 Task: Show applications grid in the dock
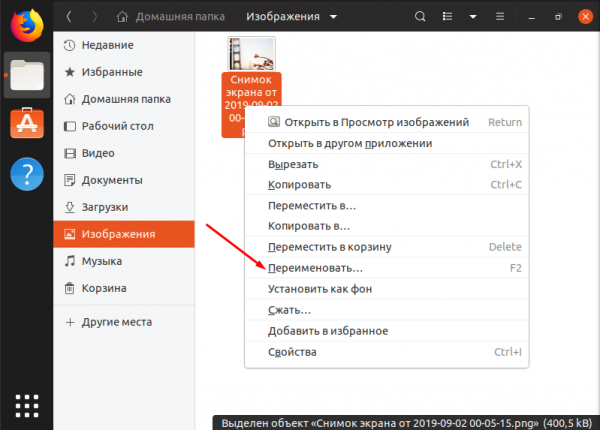(x=27, y=406)
